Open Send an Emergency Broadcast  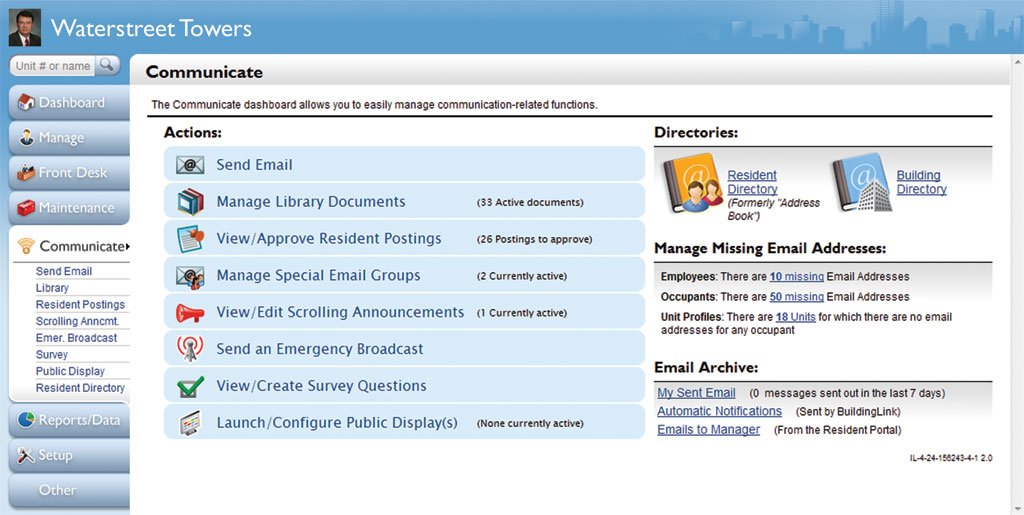click(404, 349)
